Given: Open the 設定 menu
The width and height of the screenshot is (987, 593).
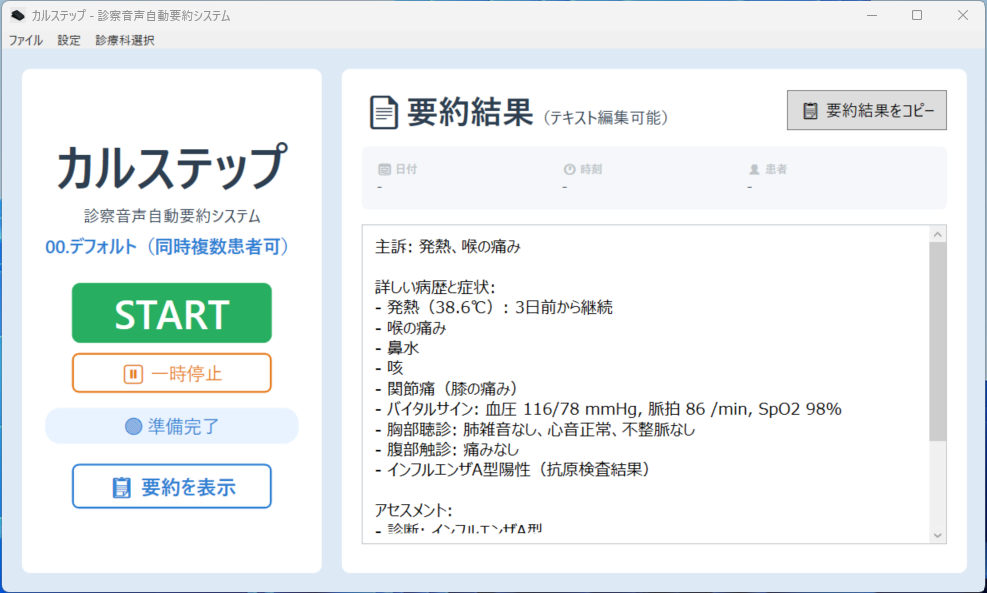Looking at the screenshot, I should pos(69,41).
